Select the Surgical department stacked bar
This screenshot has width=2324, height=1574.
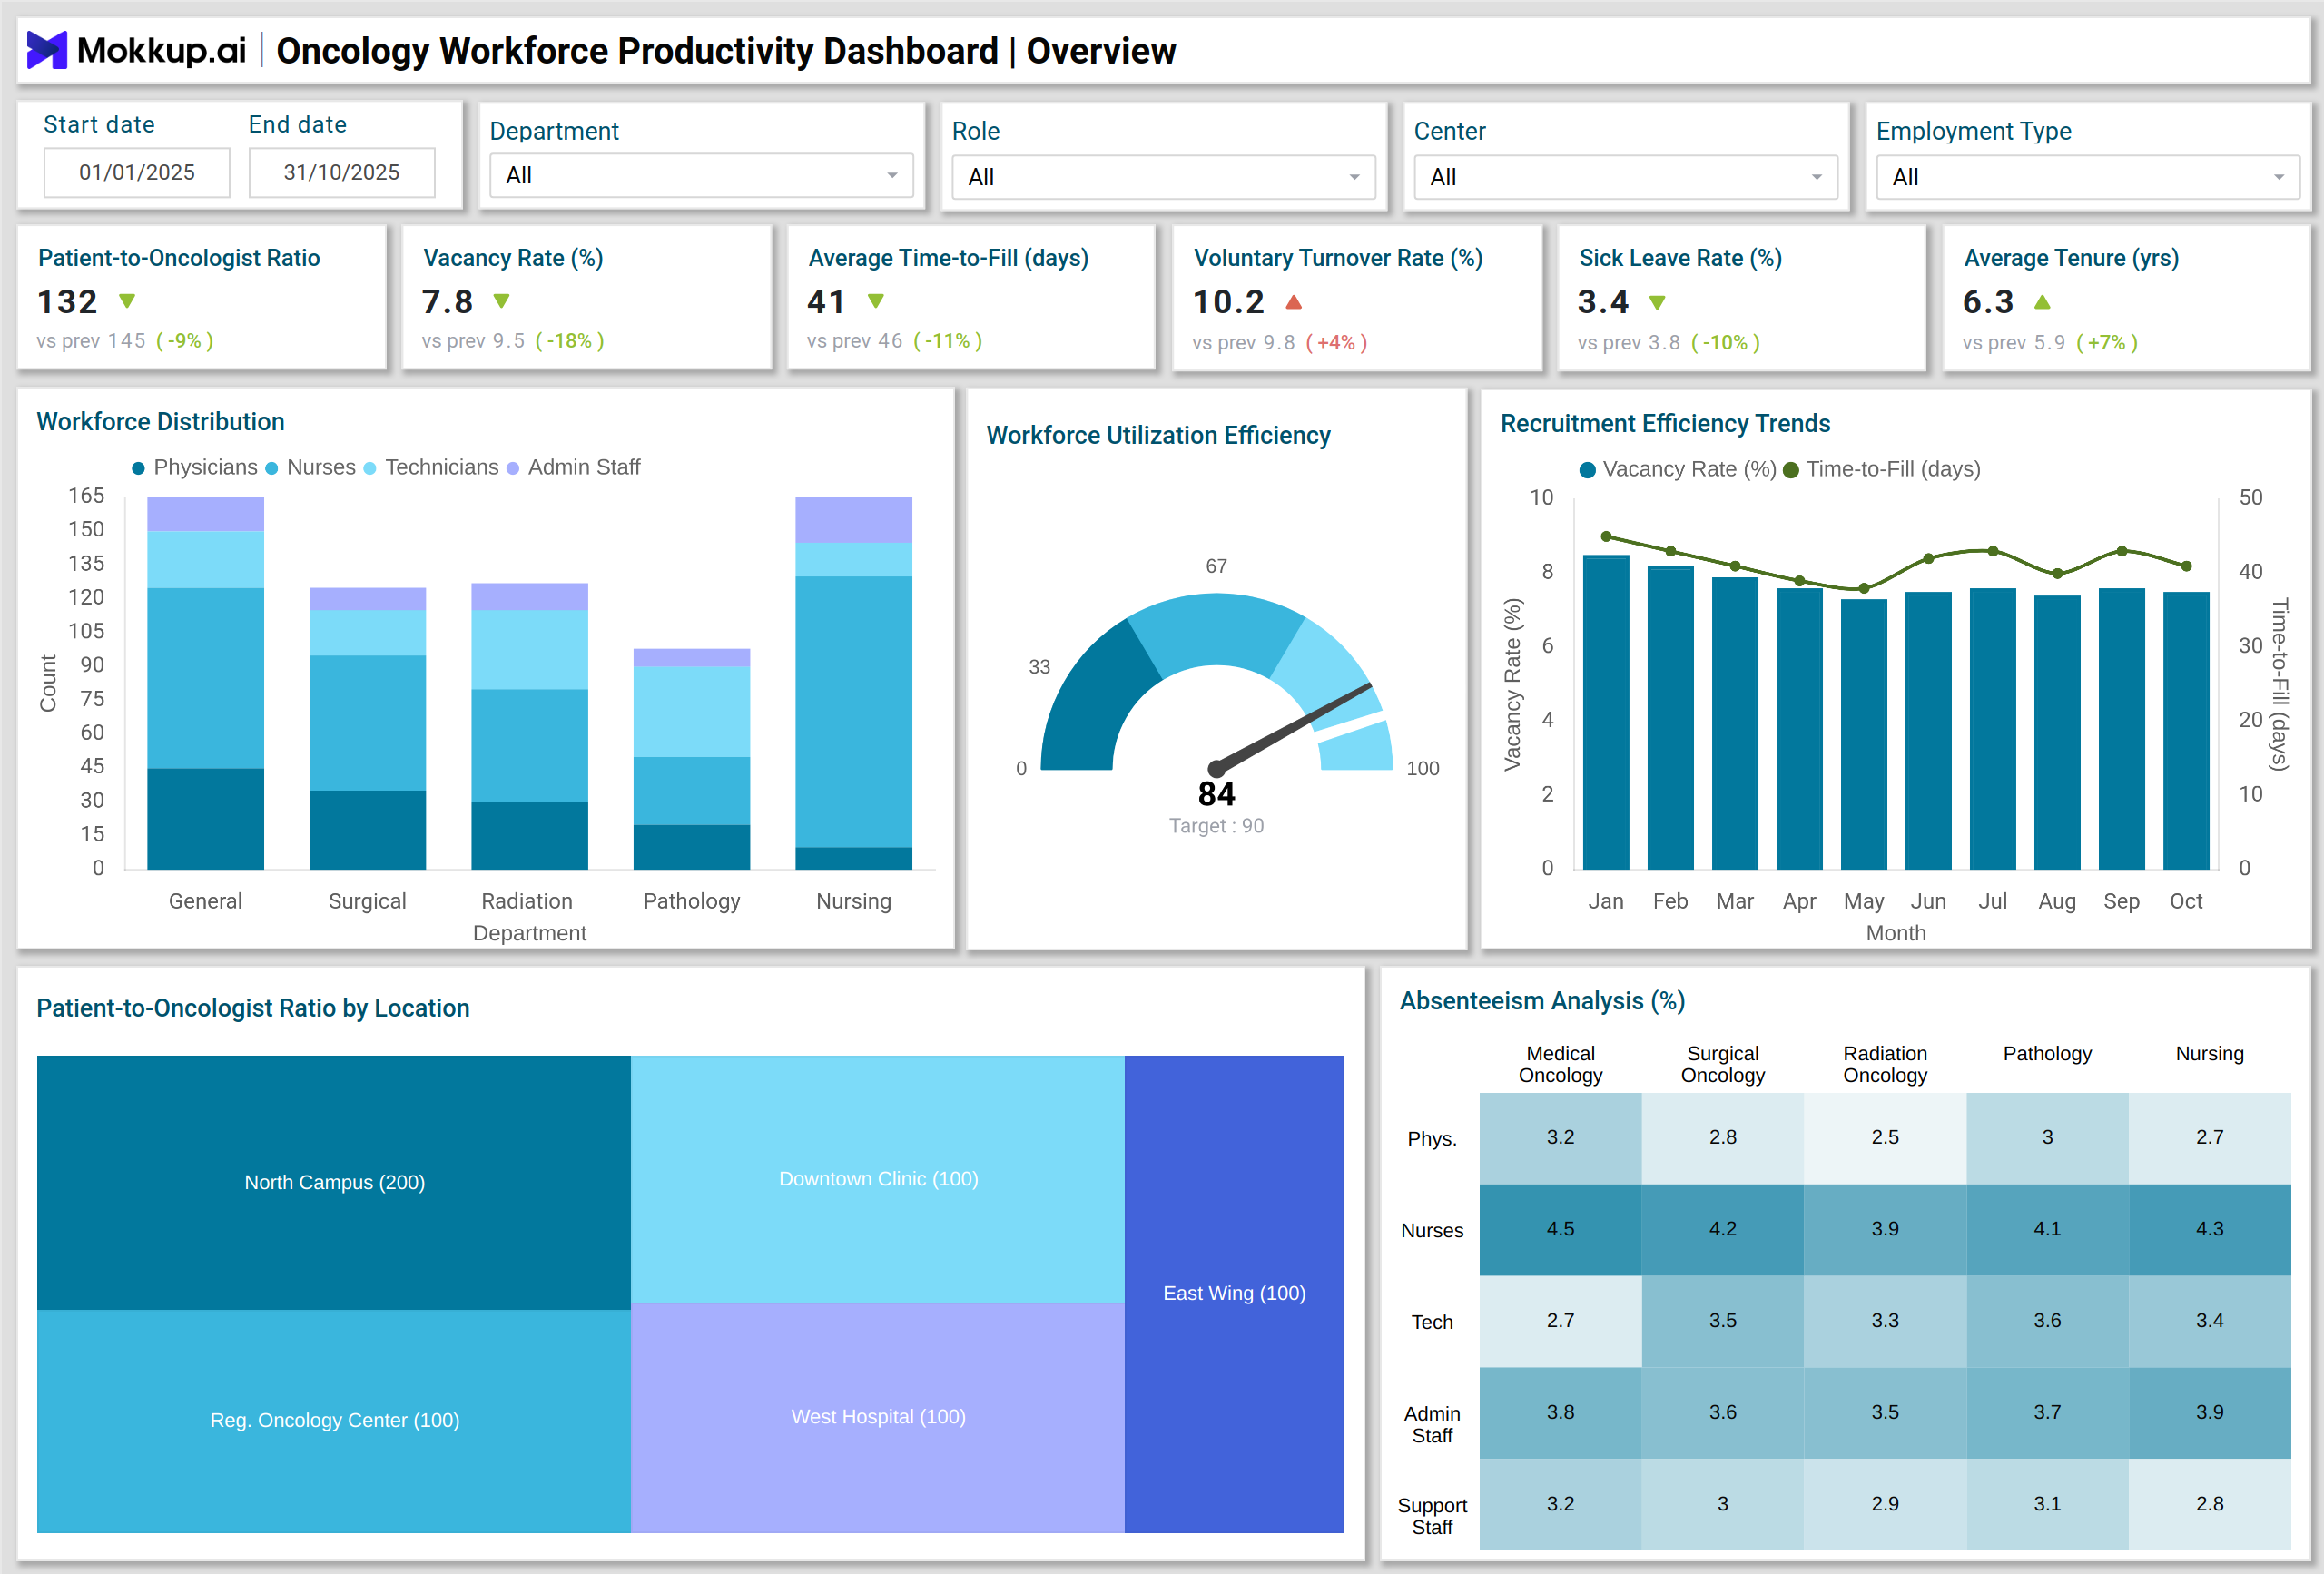click(x=367, y=728)
